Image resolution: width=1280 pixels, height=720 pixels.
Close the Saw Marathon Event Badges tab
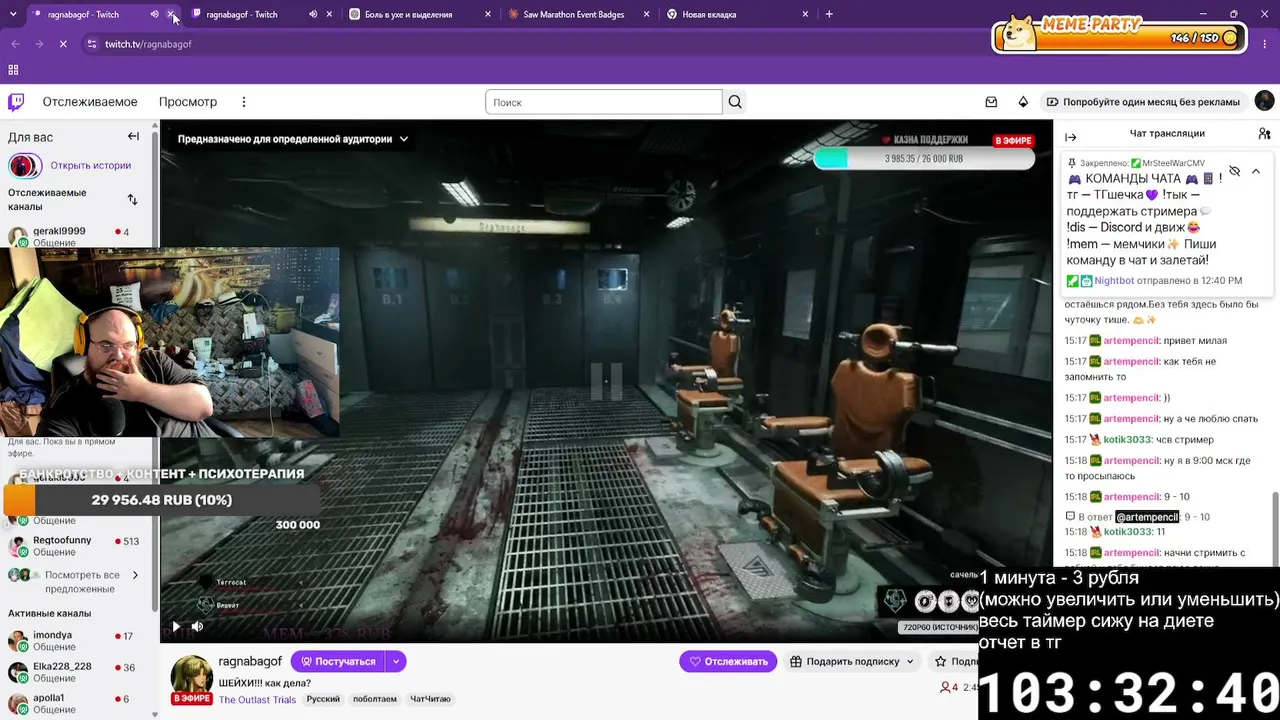coord(646,14)
